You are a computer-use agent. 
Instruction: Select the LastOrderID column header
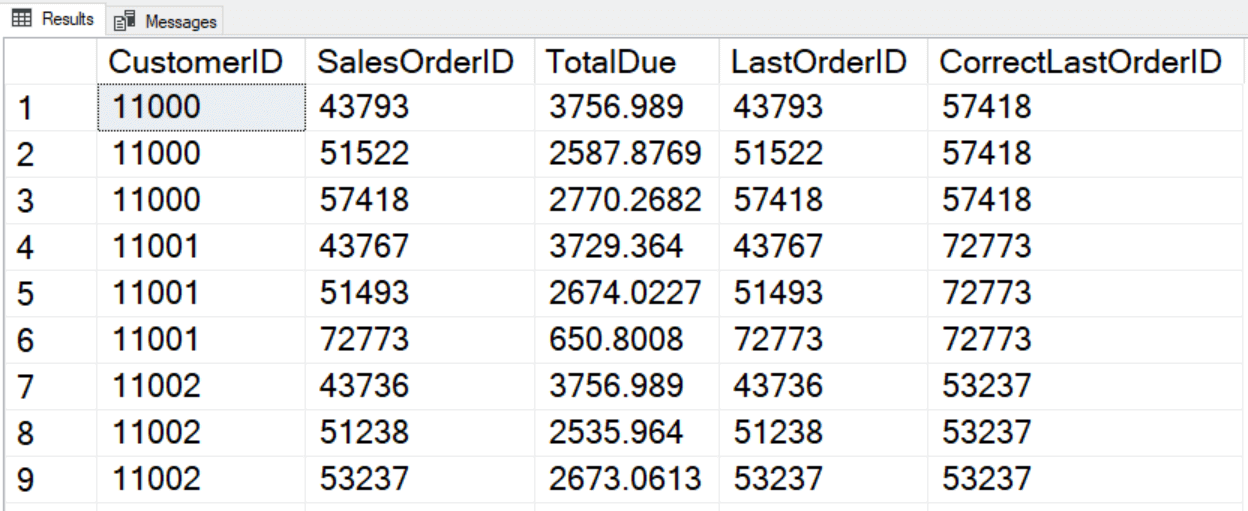(x=819, y=62)
